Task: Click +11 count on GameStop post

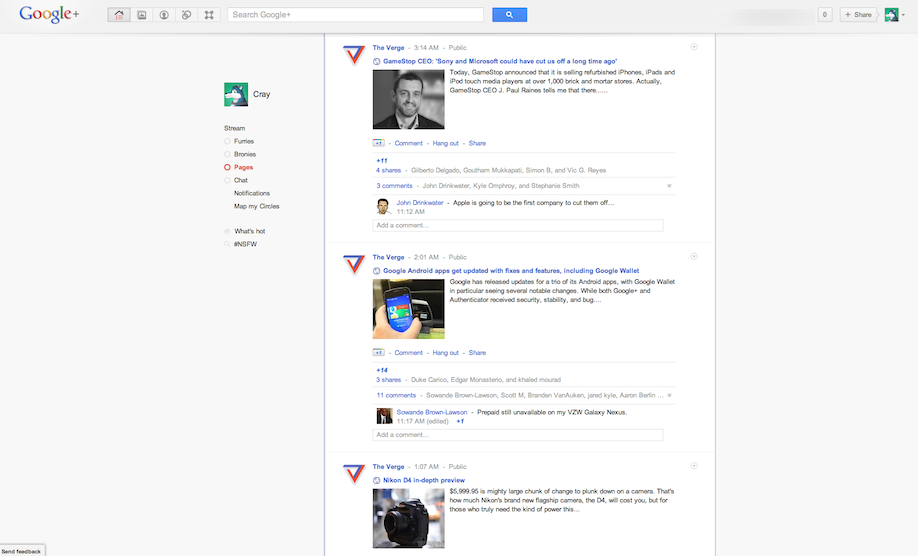Action: pyautogui.click(x=382, y=160)
